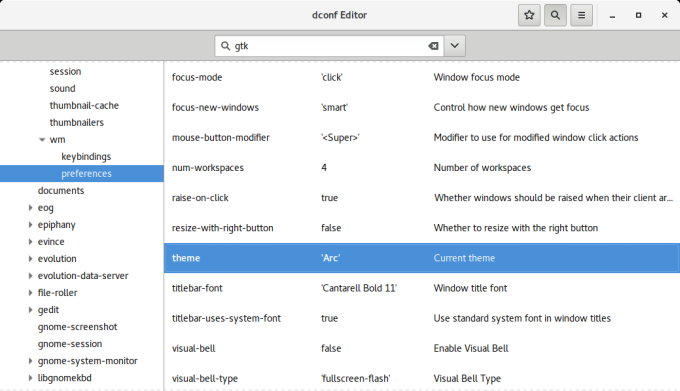
Task: Click the bookmarks star icon
Action: click(529, 15)
